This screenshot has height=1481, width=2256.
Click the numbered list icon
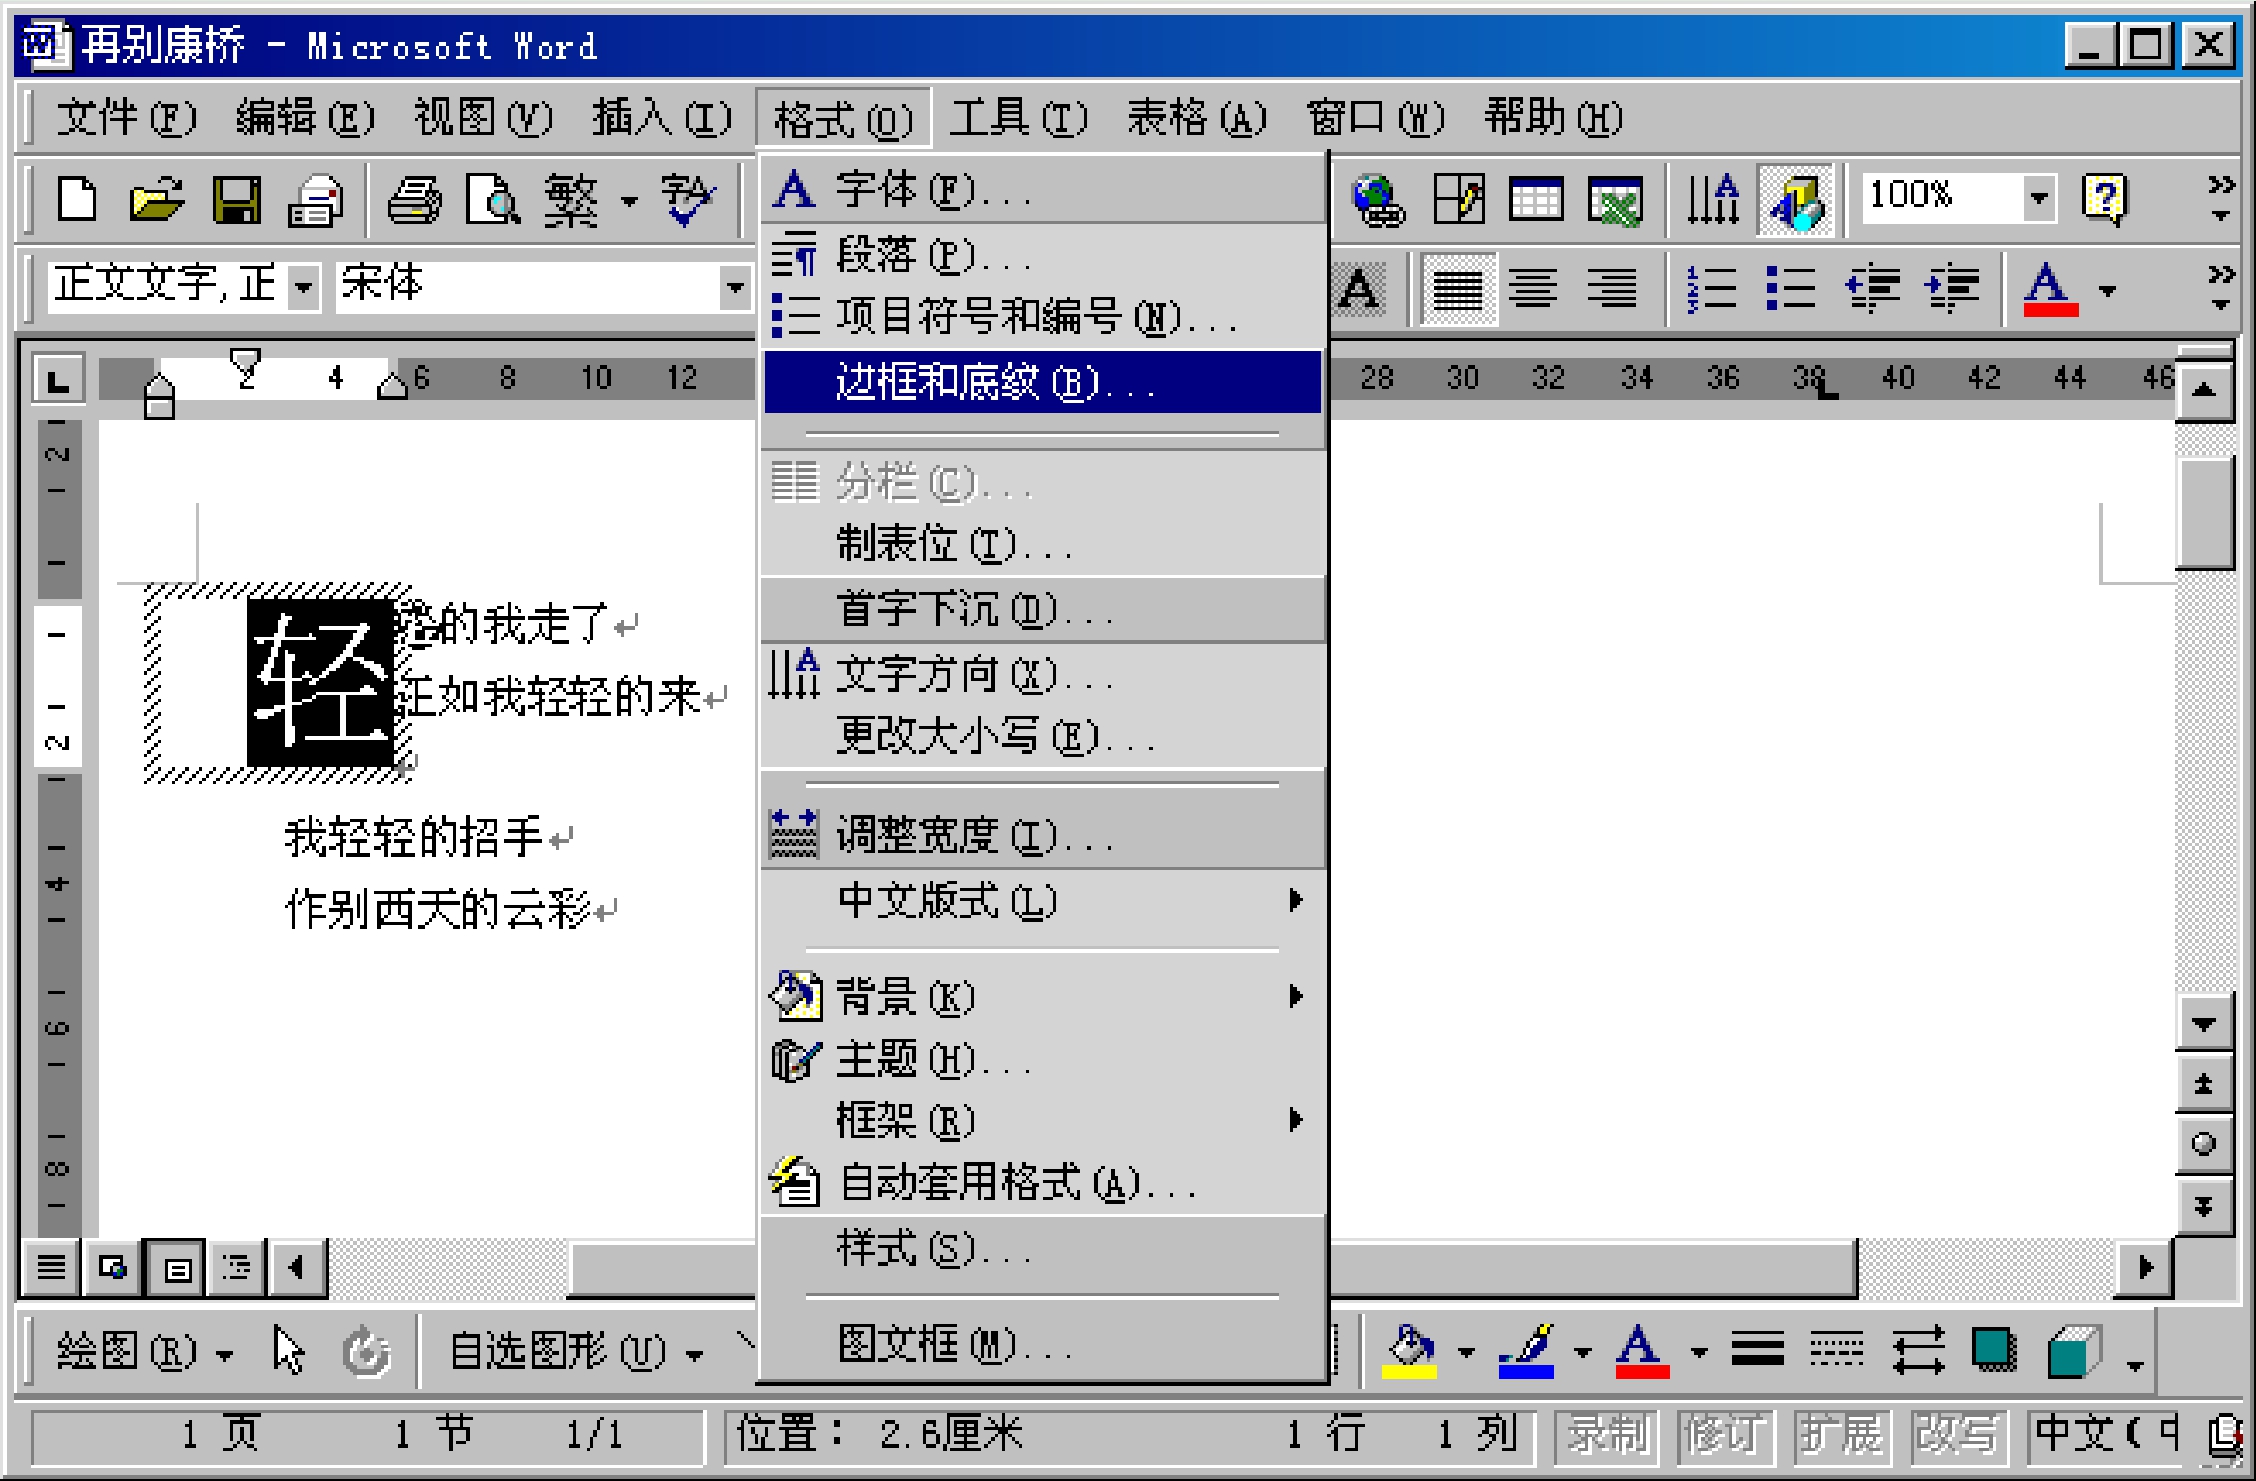point(1712,289)
